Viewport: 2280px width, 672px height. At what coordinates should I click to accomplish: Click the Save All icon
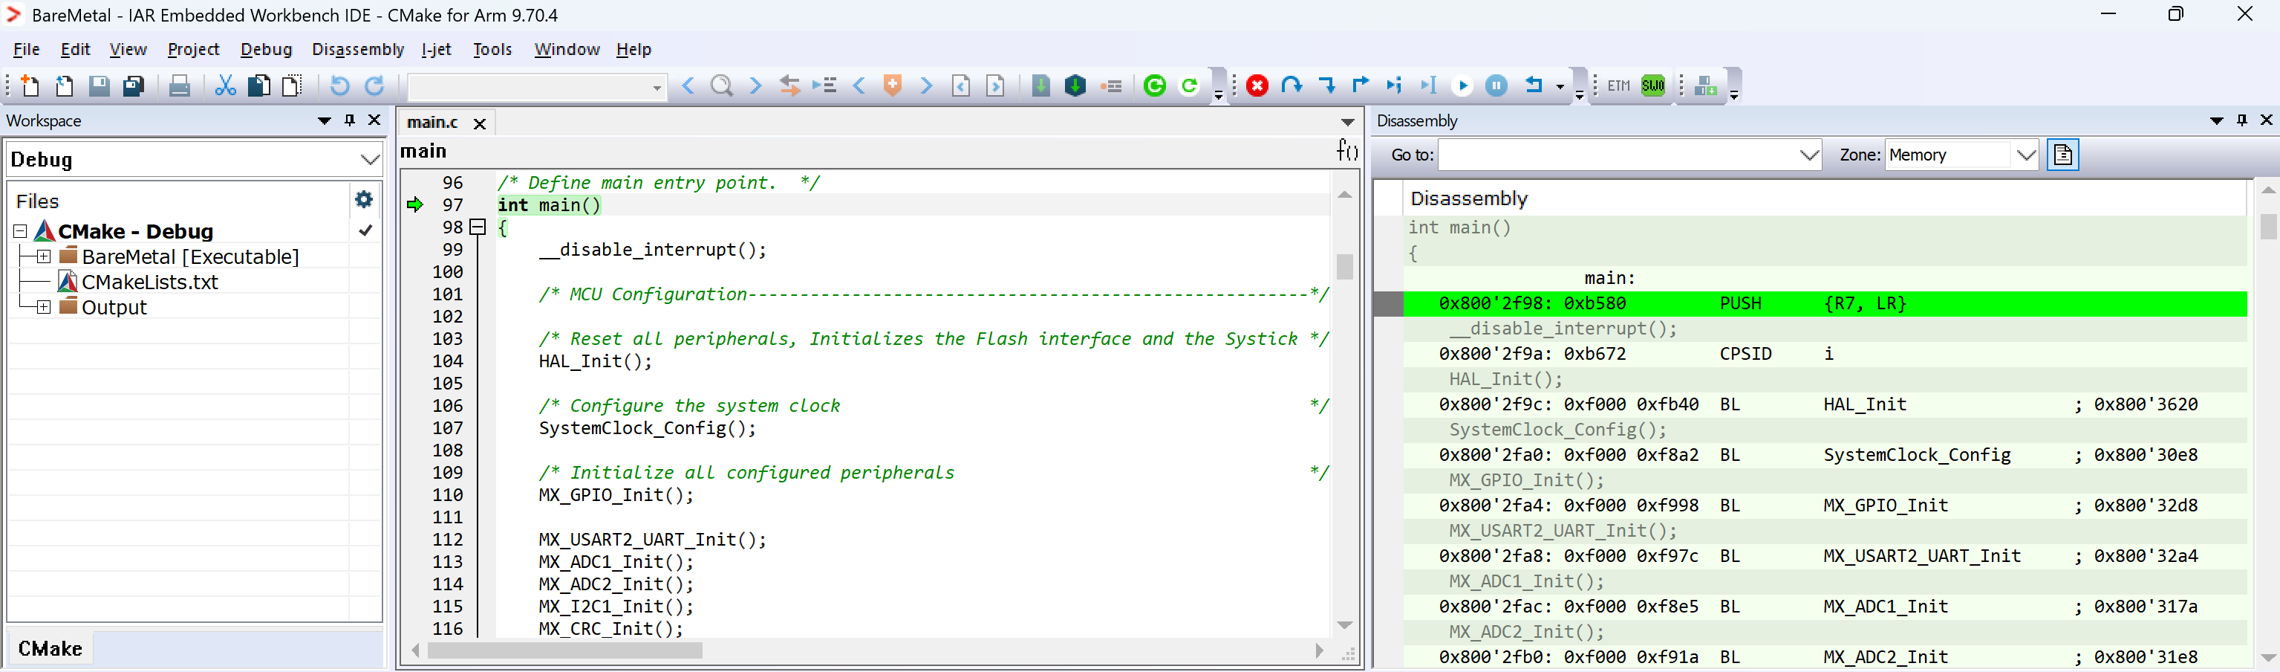(133, 86)
